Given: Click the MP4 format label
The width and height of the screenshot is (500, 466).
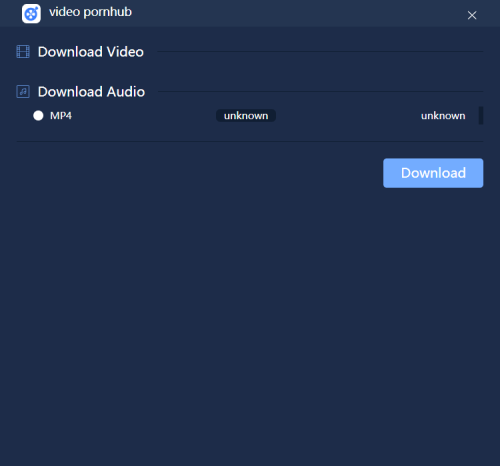Looking at the screenshot, I should point(61,116).
